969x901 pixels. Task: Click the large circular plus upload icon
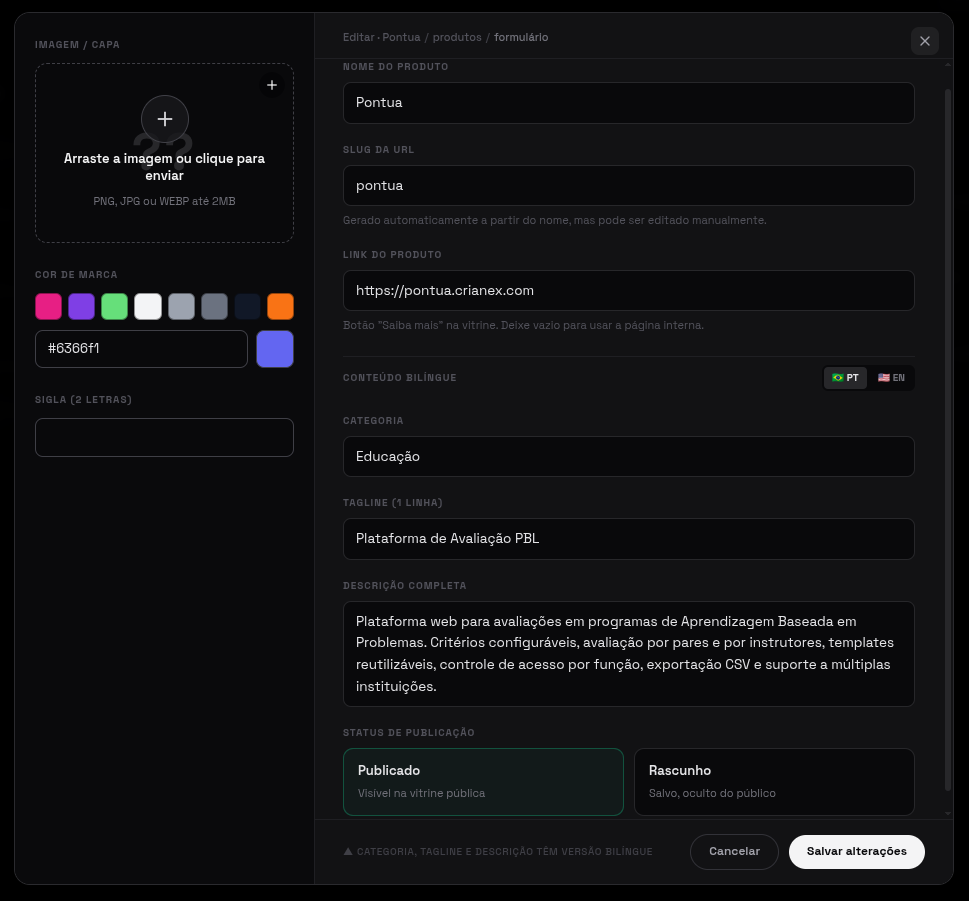165,119
